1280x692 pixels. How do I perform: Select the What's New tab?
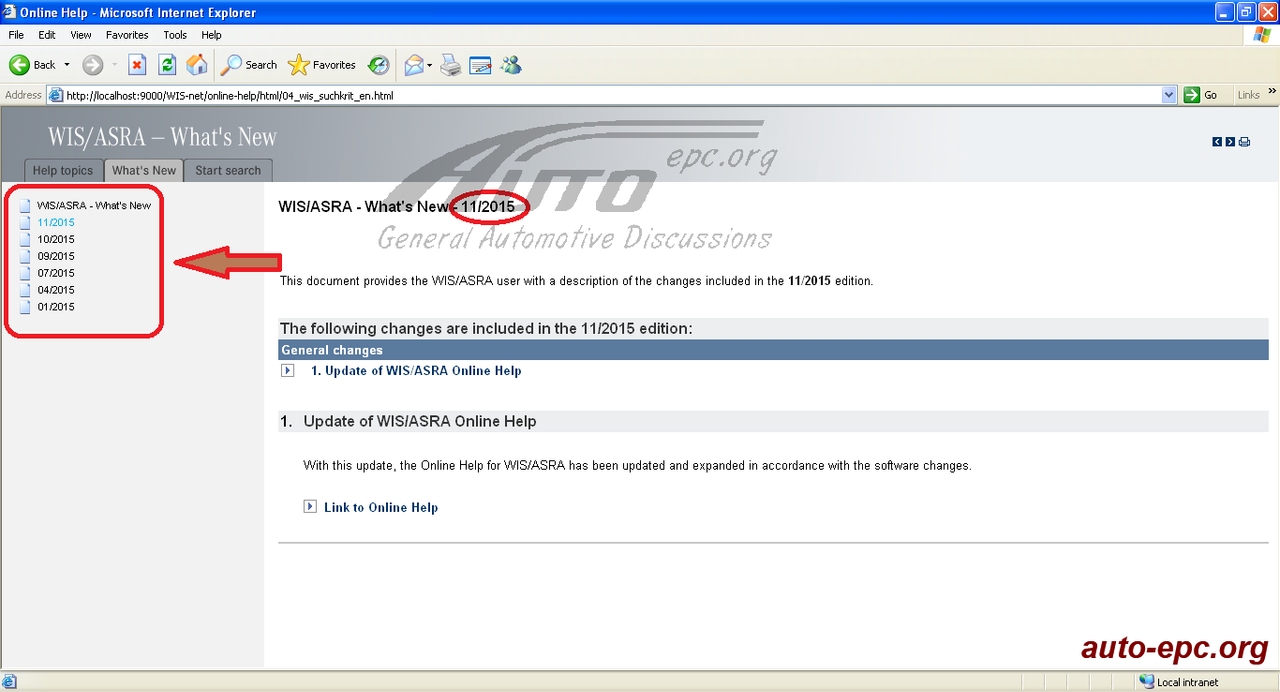click(144, 170)
